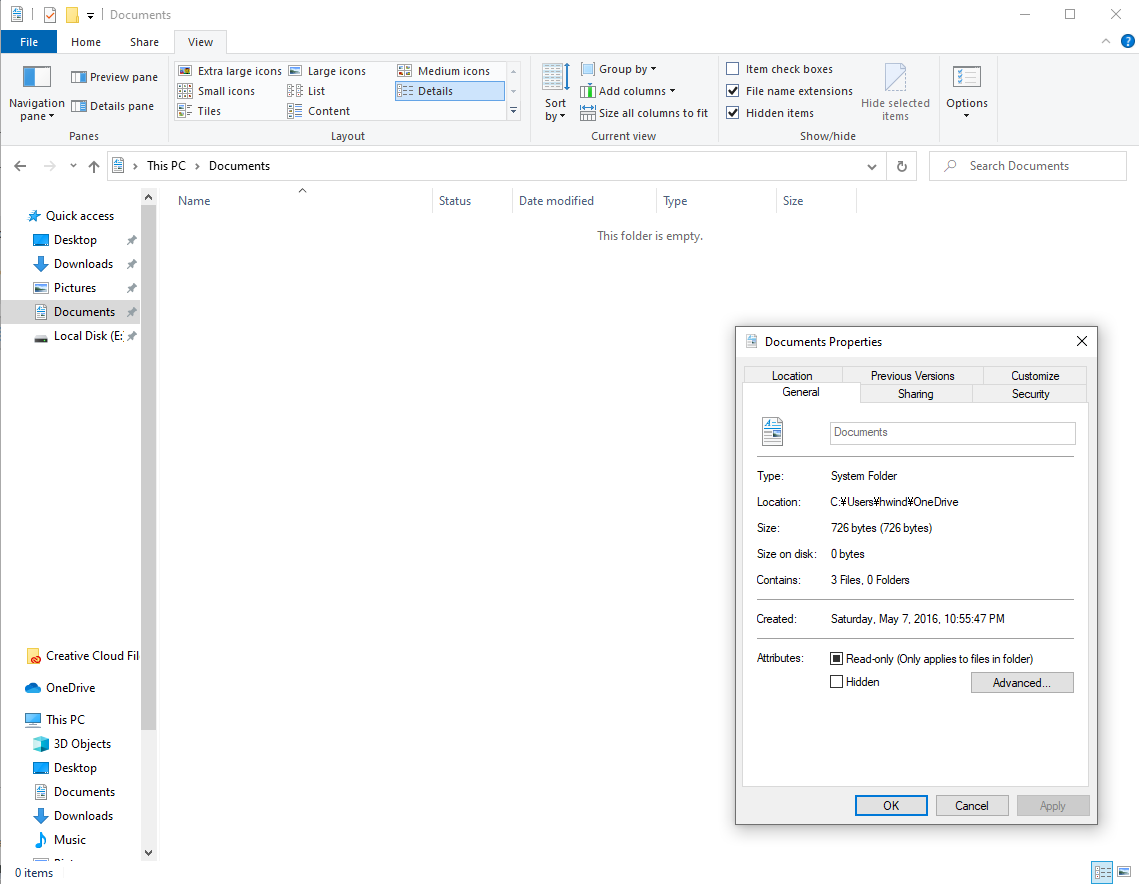1139x884 pixels.
Task: Open OneDrive in navigation sidebar
Action: pos(70,688)
